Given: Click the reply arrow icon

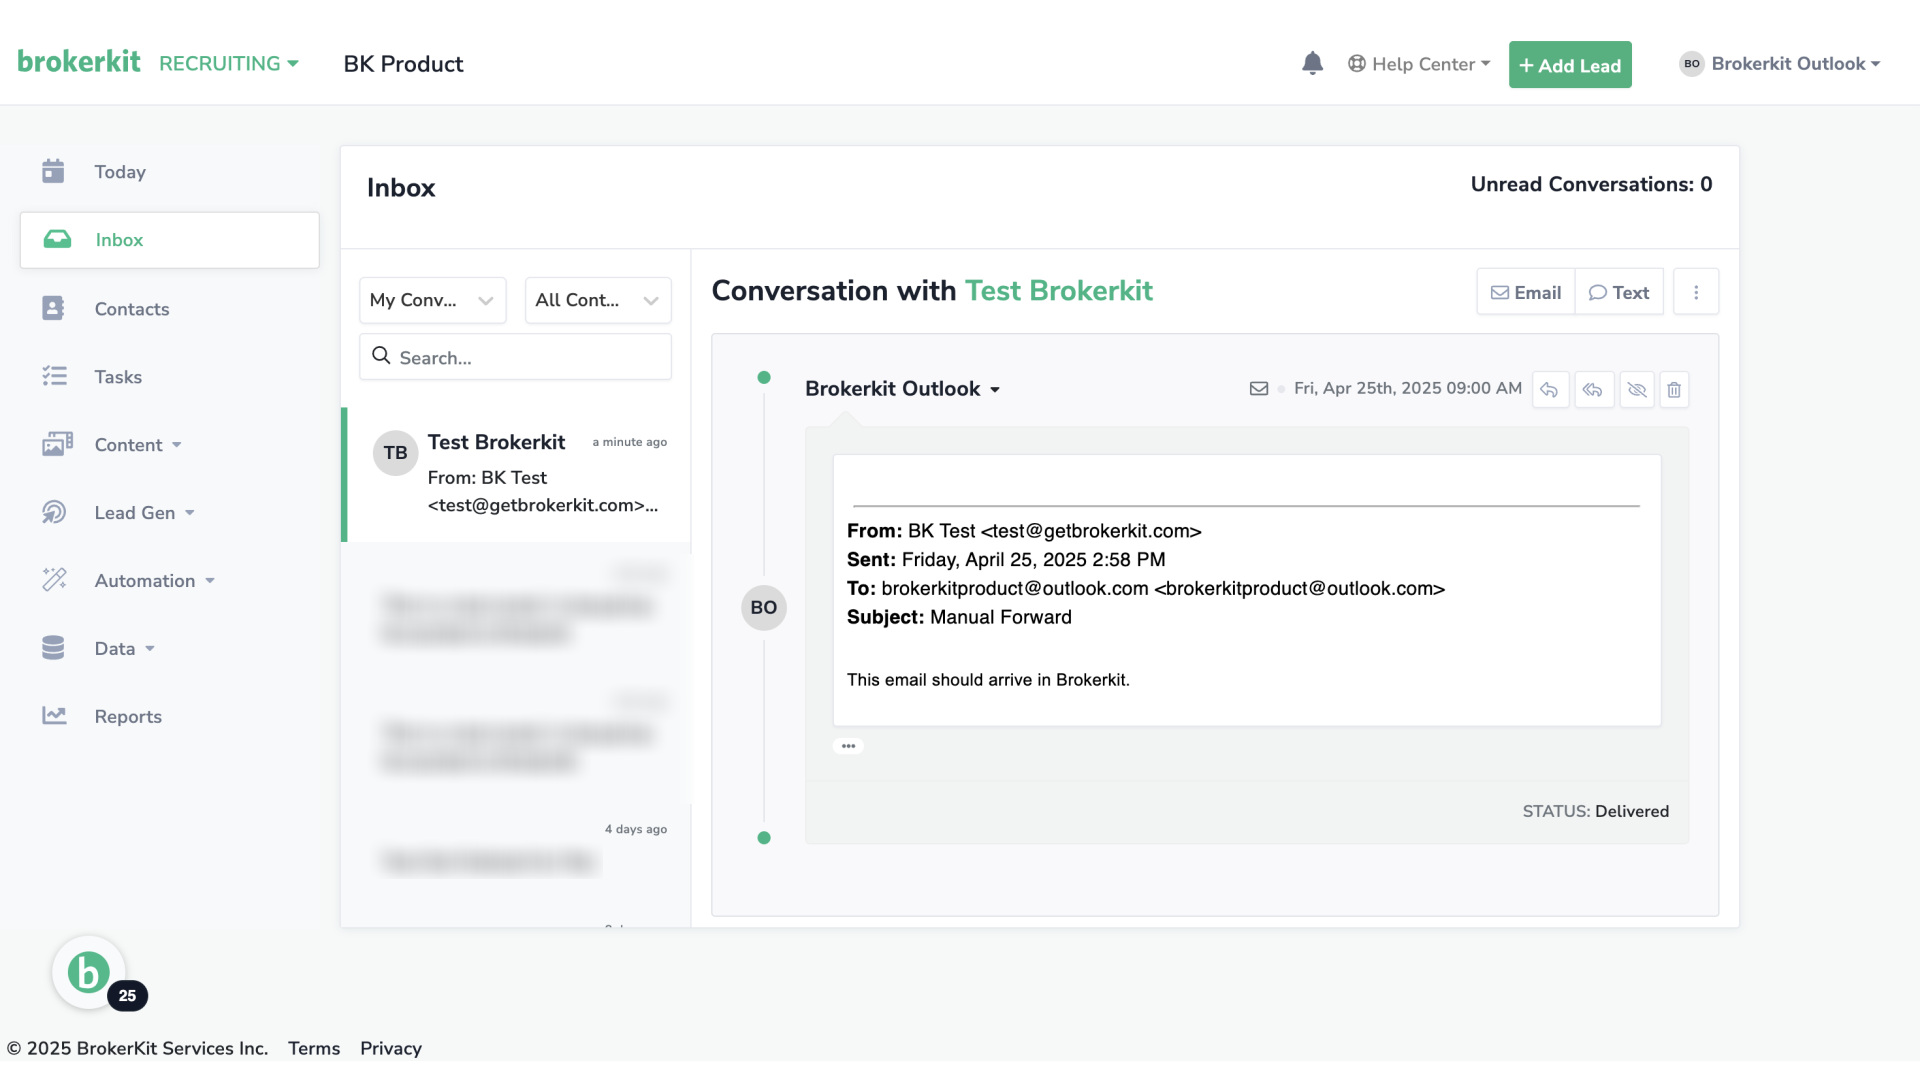Looking at the screenshot, I should [1549, 390].
